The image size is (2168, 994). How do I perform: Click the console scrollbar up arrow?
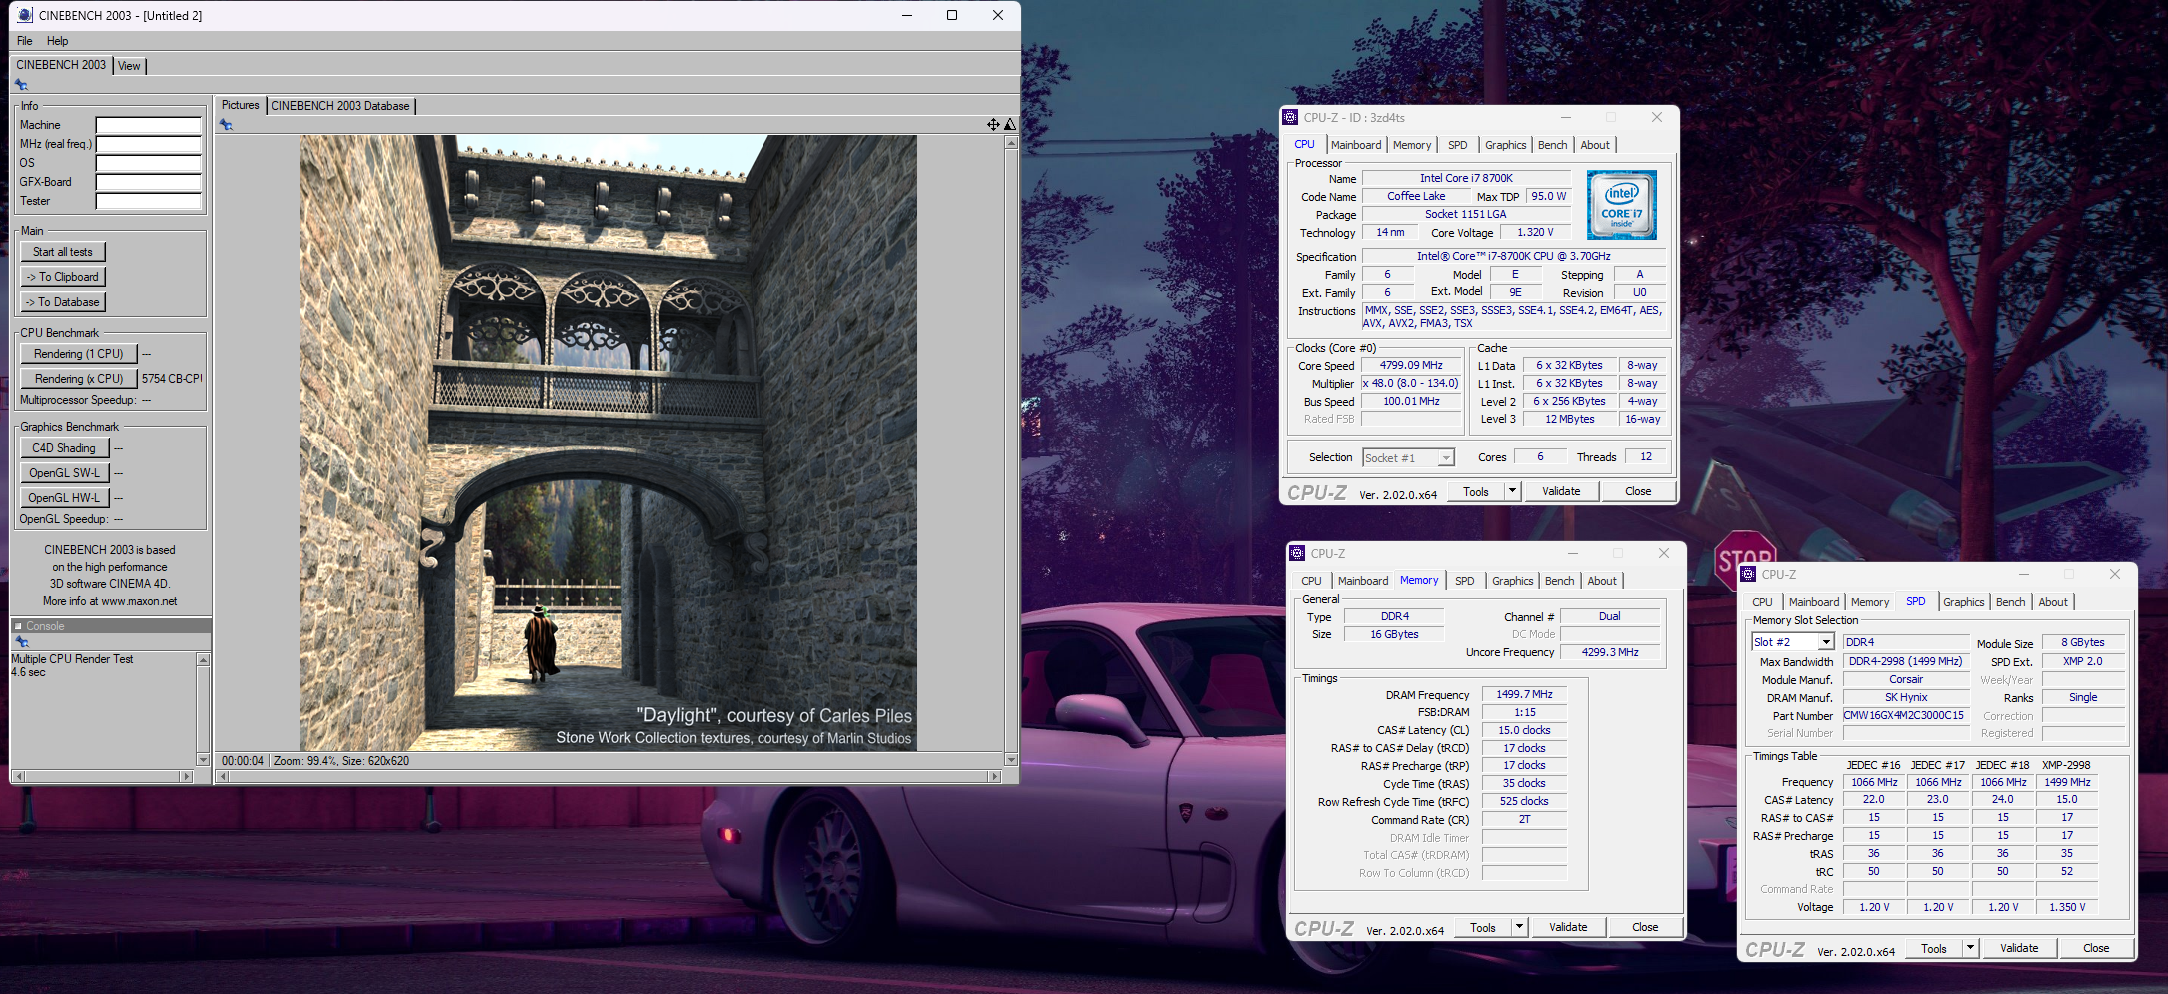pyautogui.click(x=203, y=660)
